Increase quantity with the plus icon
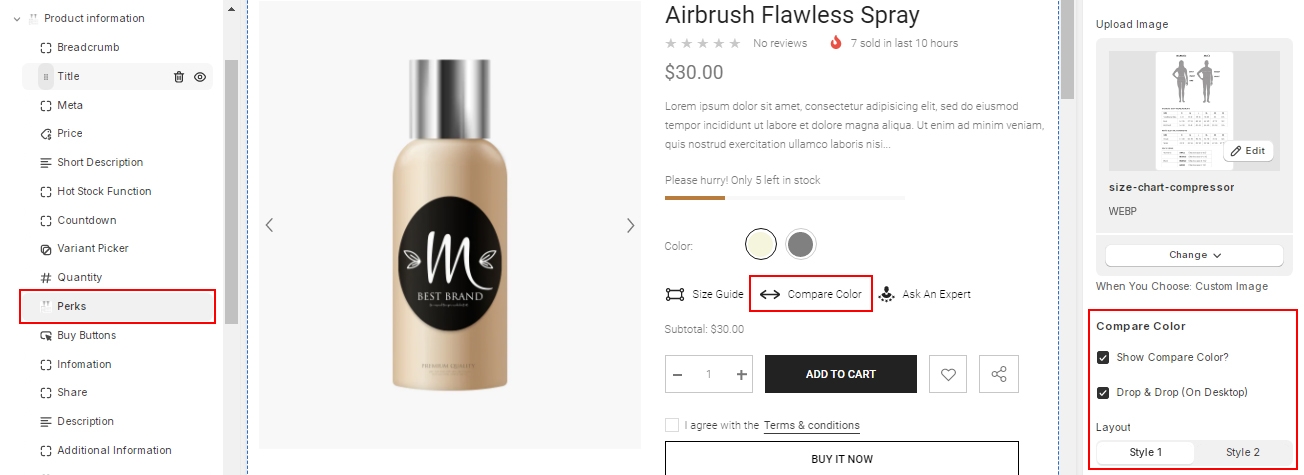 (x=741, y=375)
